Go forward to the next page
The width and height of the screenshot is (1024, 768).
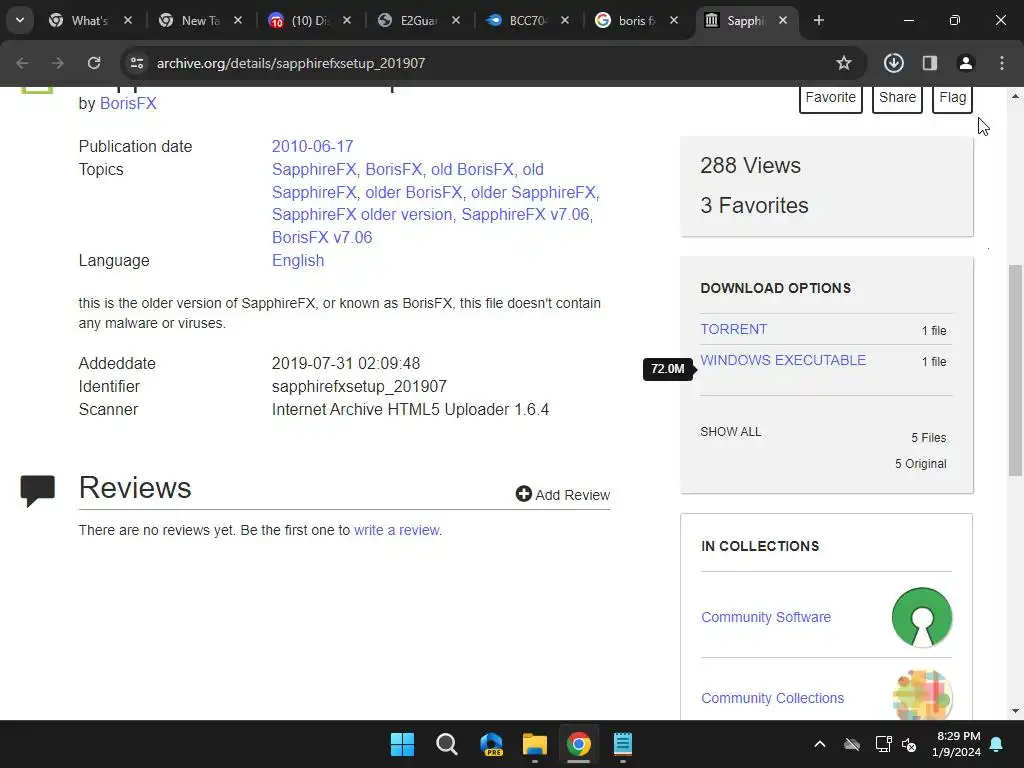pos(58,63)
